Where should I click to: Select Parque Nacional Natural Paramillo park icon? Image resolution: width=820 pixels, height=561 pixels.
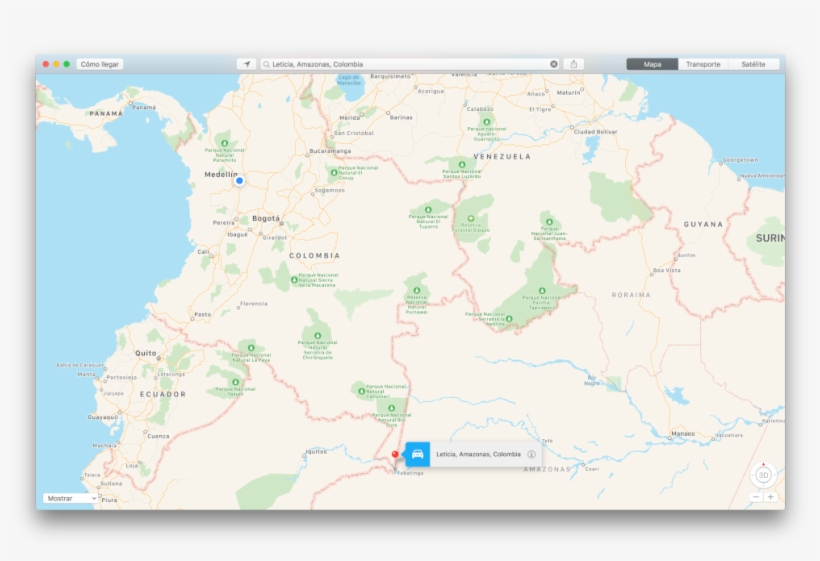coord(224,143)
